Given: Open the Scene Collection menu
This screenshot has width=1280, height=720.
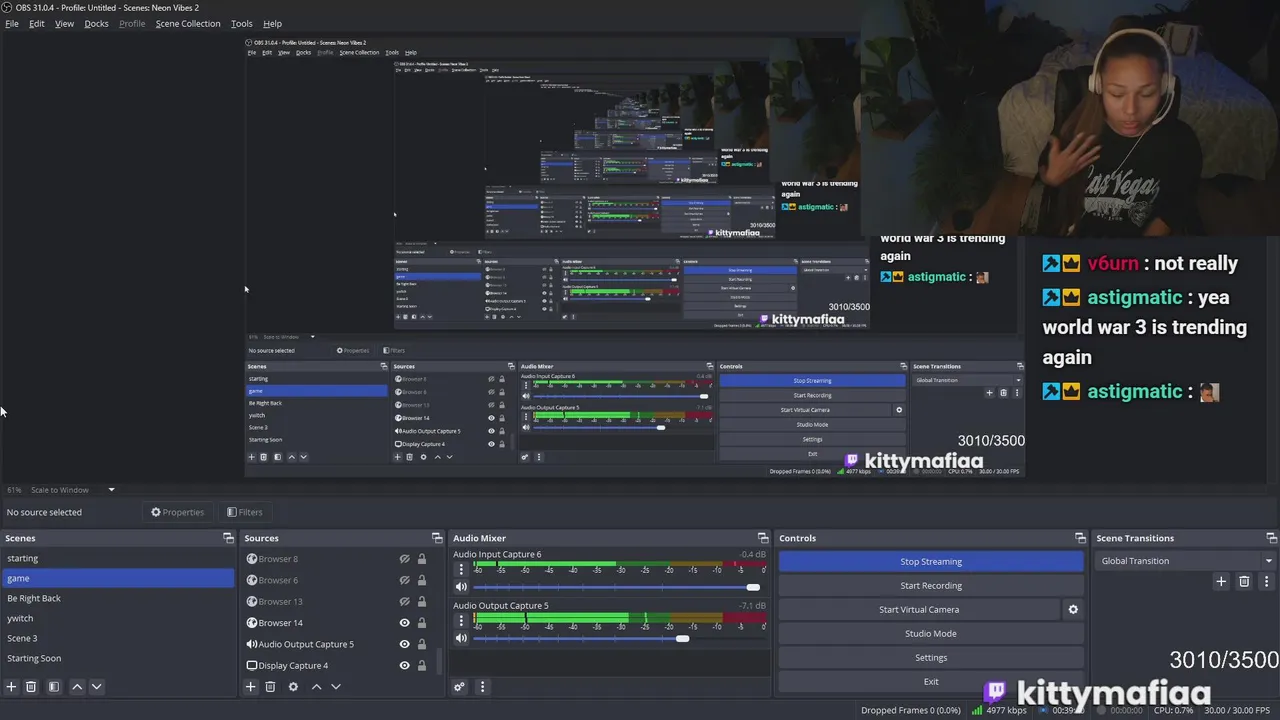Looking at the screenshot, I should point(188,23).
